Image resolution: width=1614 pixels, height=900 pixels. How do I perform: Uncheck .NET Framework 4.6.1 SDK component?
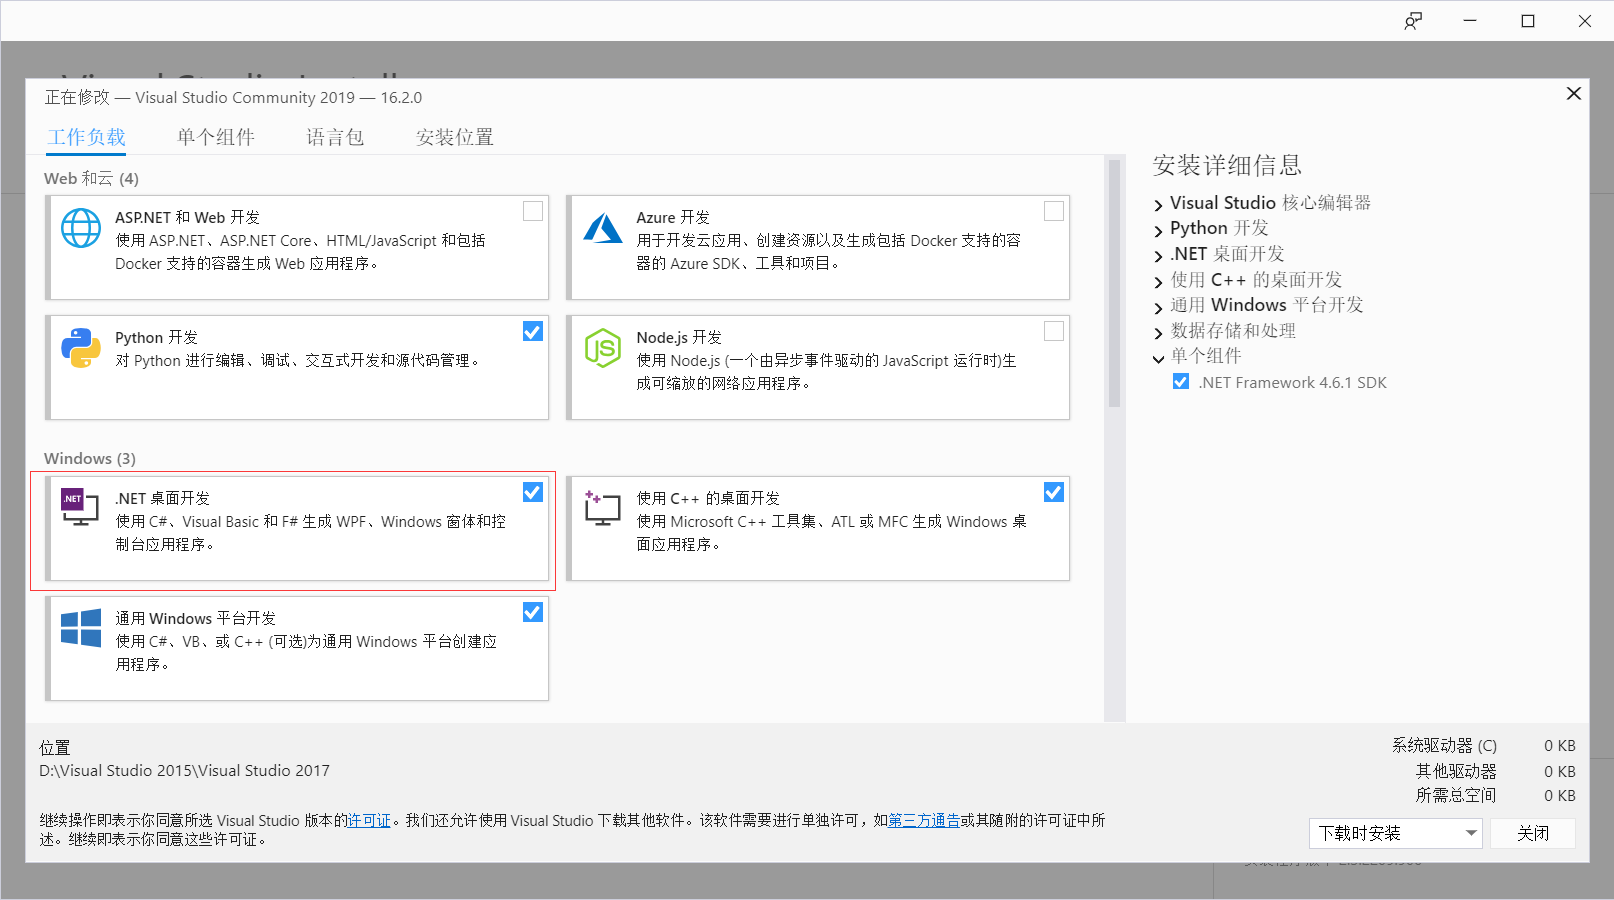click(x=1181, y=382)
